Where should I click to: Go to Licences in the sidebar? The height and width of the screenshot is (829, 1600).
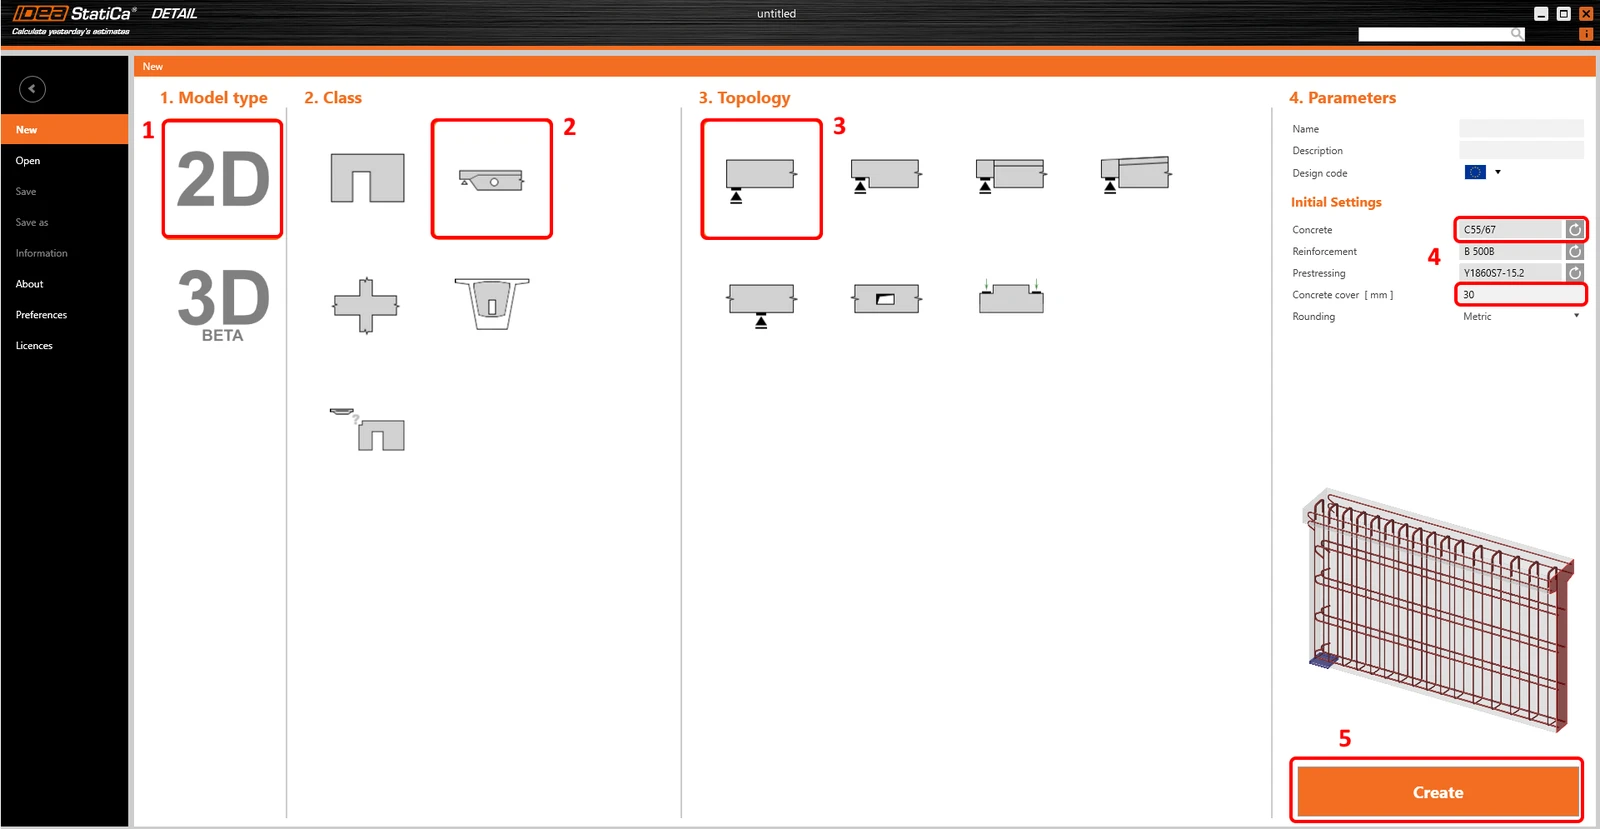coord(34,346)
